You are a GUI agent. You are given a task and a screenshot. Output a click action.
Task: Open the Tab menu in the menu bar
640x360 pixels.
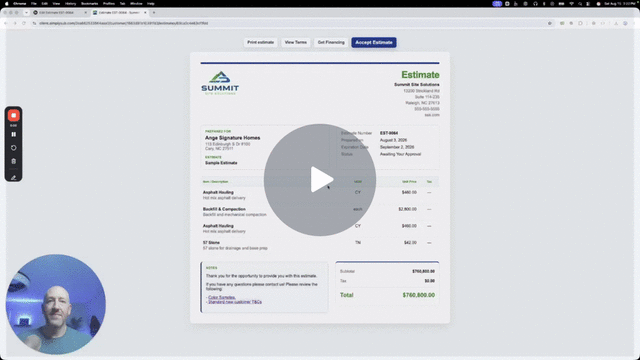coord(122,4)
